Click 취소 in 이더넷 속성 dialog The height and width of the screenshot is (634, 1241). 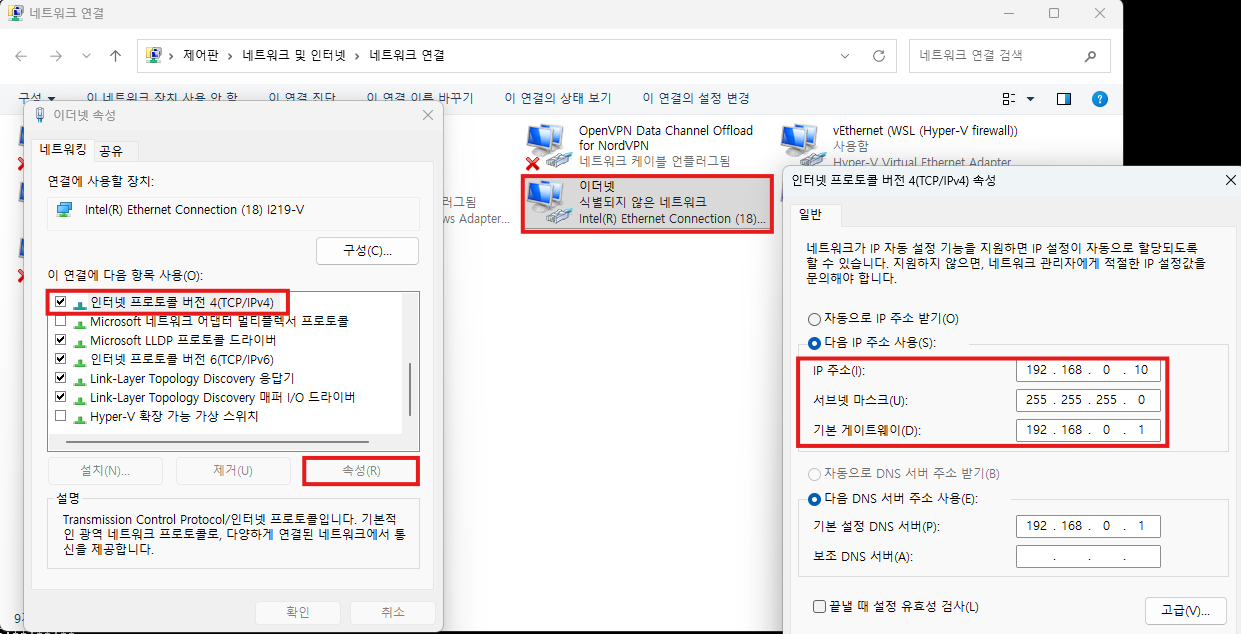(393, 612)
